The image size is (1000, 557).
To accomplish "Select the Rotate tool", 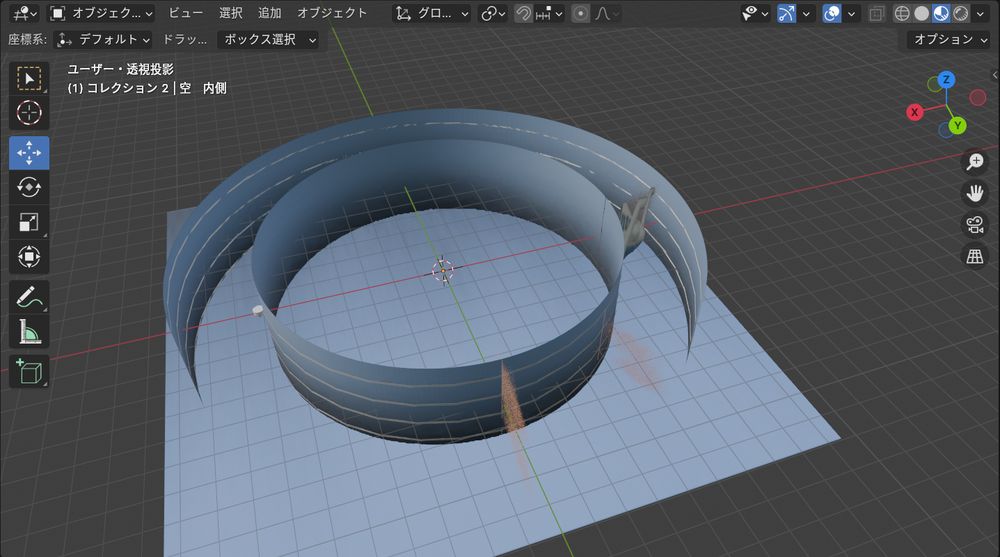I will pyautogui.click(x=29, y=188).
